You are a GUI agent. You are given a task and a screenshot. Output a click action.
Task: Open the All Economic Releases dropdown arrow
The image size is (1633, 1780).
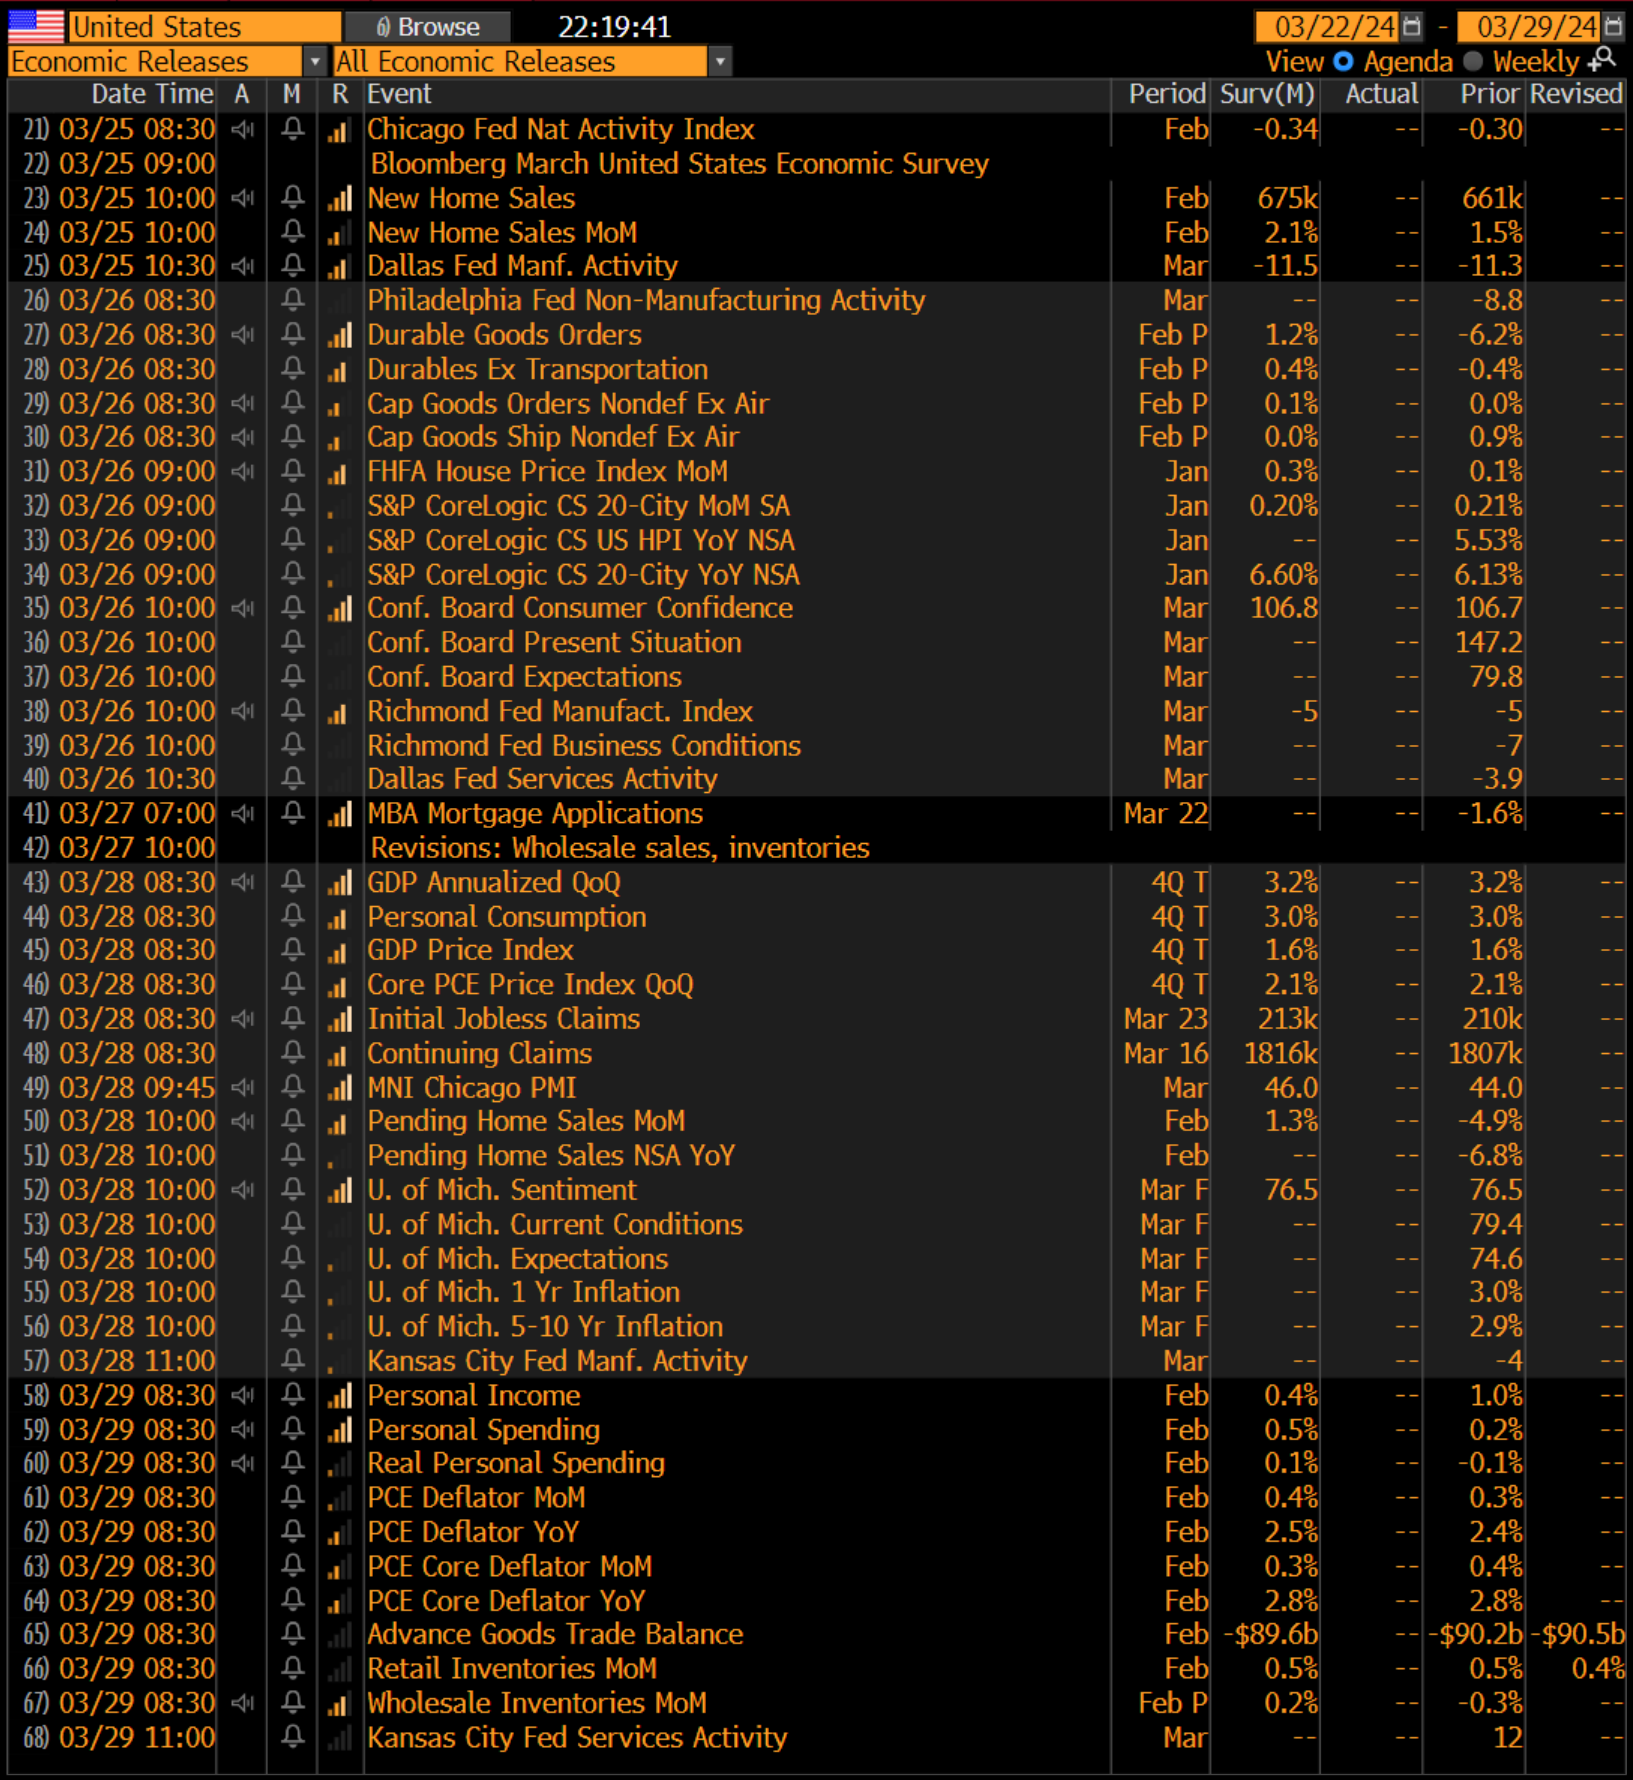pyautogui.click(x=720, y=61)
